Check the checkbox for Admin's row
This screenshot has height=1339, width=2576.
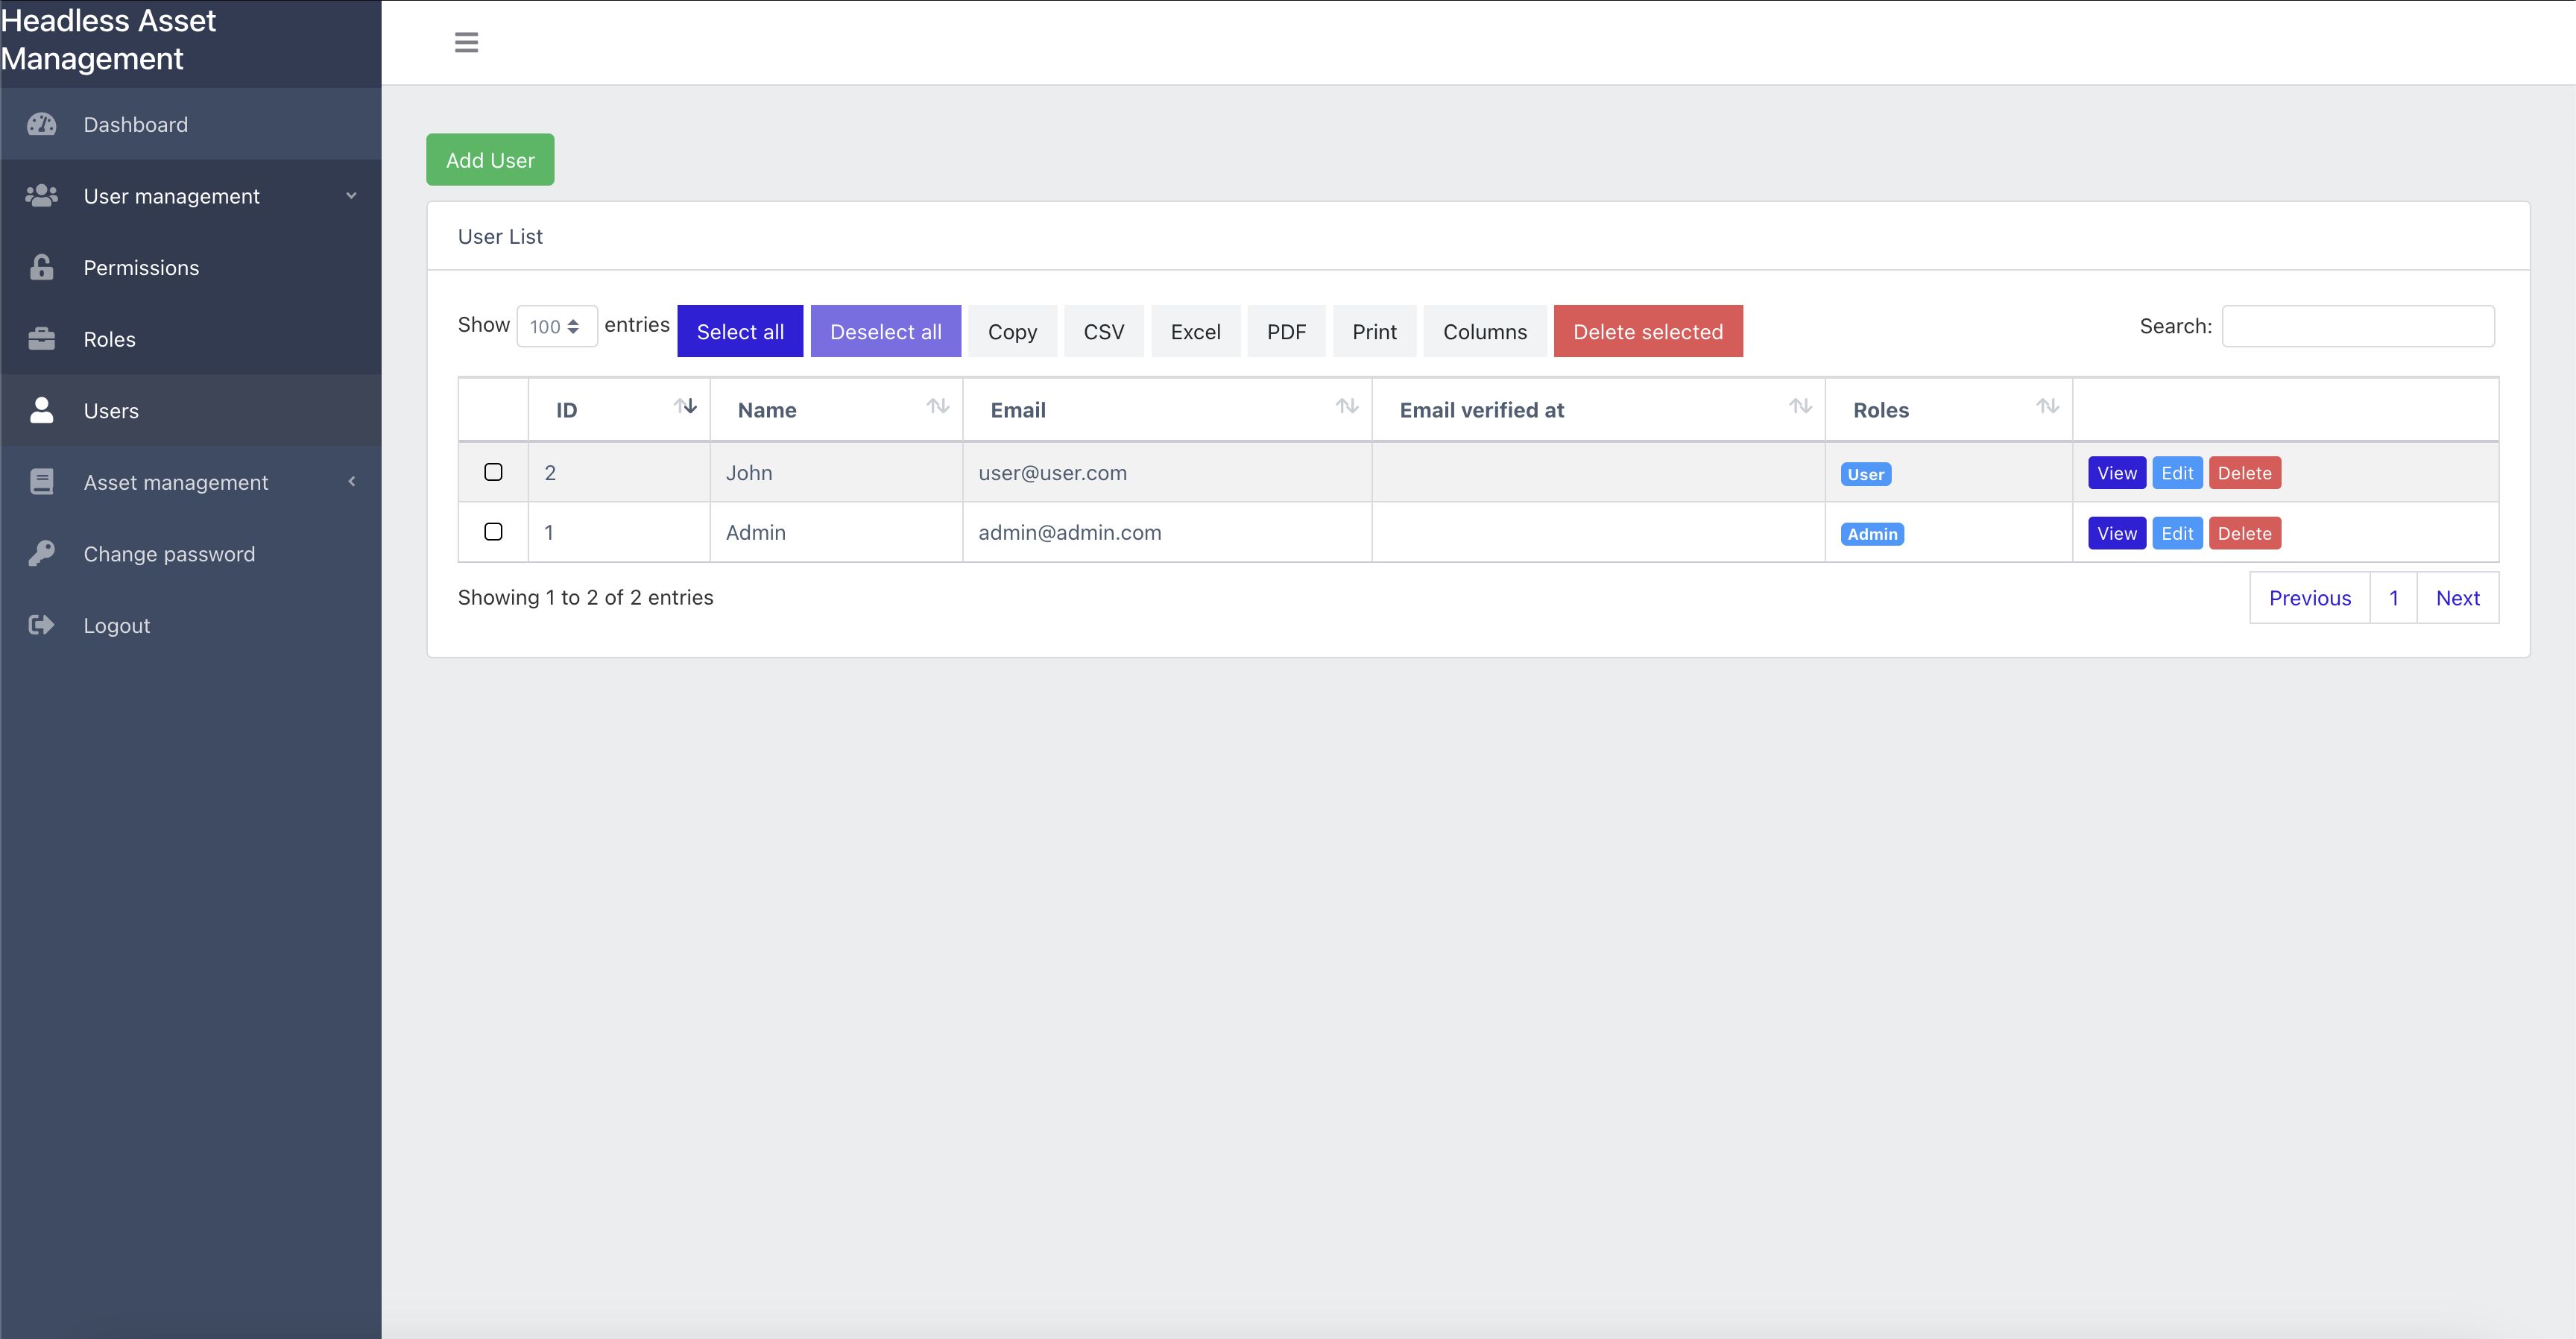tap(493, 532)
